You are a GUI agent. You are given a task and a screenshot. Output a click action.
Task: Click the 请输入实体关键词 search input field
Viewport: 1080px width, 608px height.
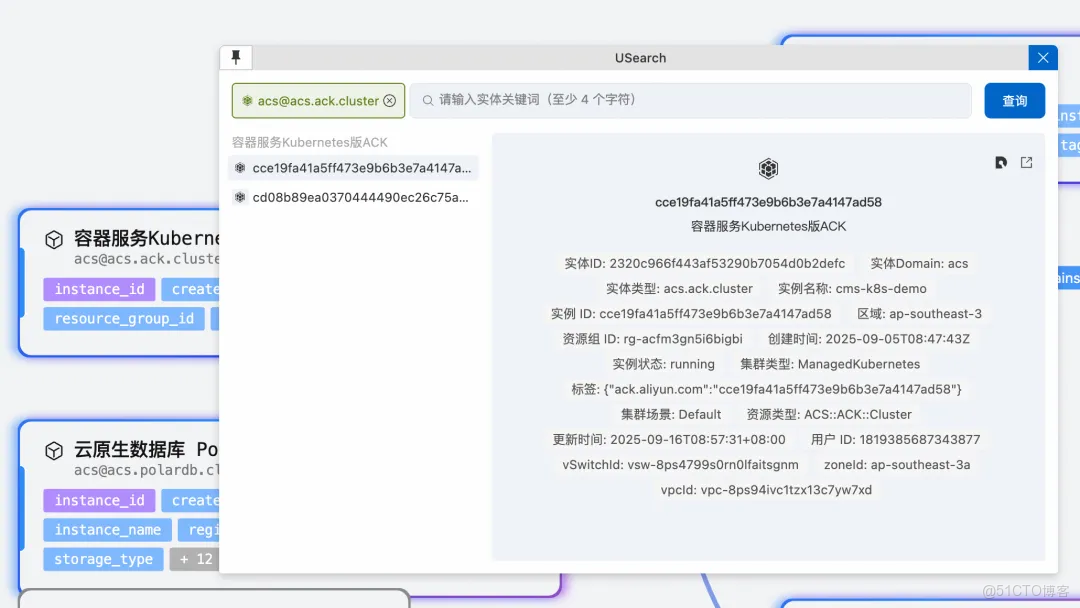tap(600, 100)
